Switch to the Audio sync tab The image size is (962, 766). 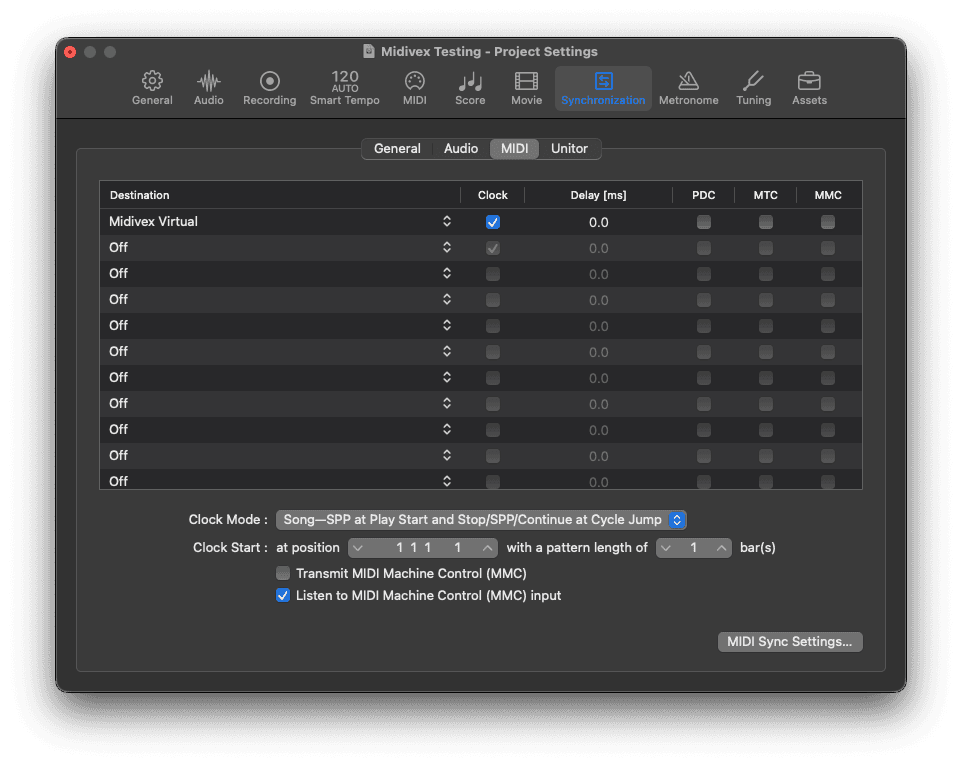(x=461, y=148)
